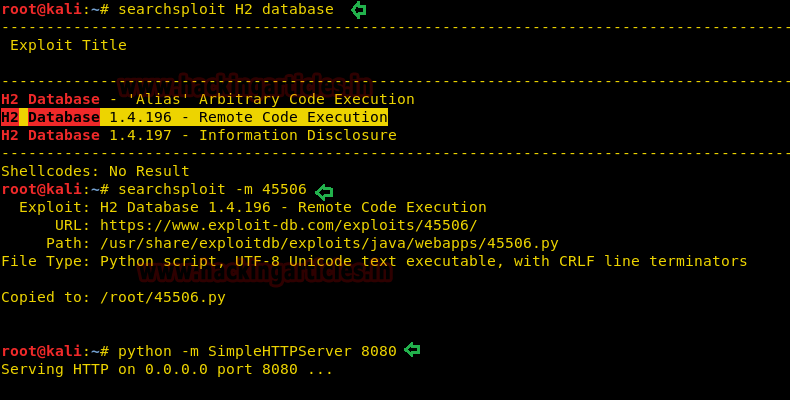Click the "Exploit:" description line under searchsploit -m
This screenshot has width=790, height=400.
pos(252,207)
